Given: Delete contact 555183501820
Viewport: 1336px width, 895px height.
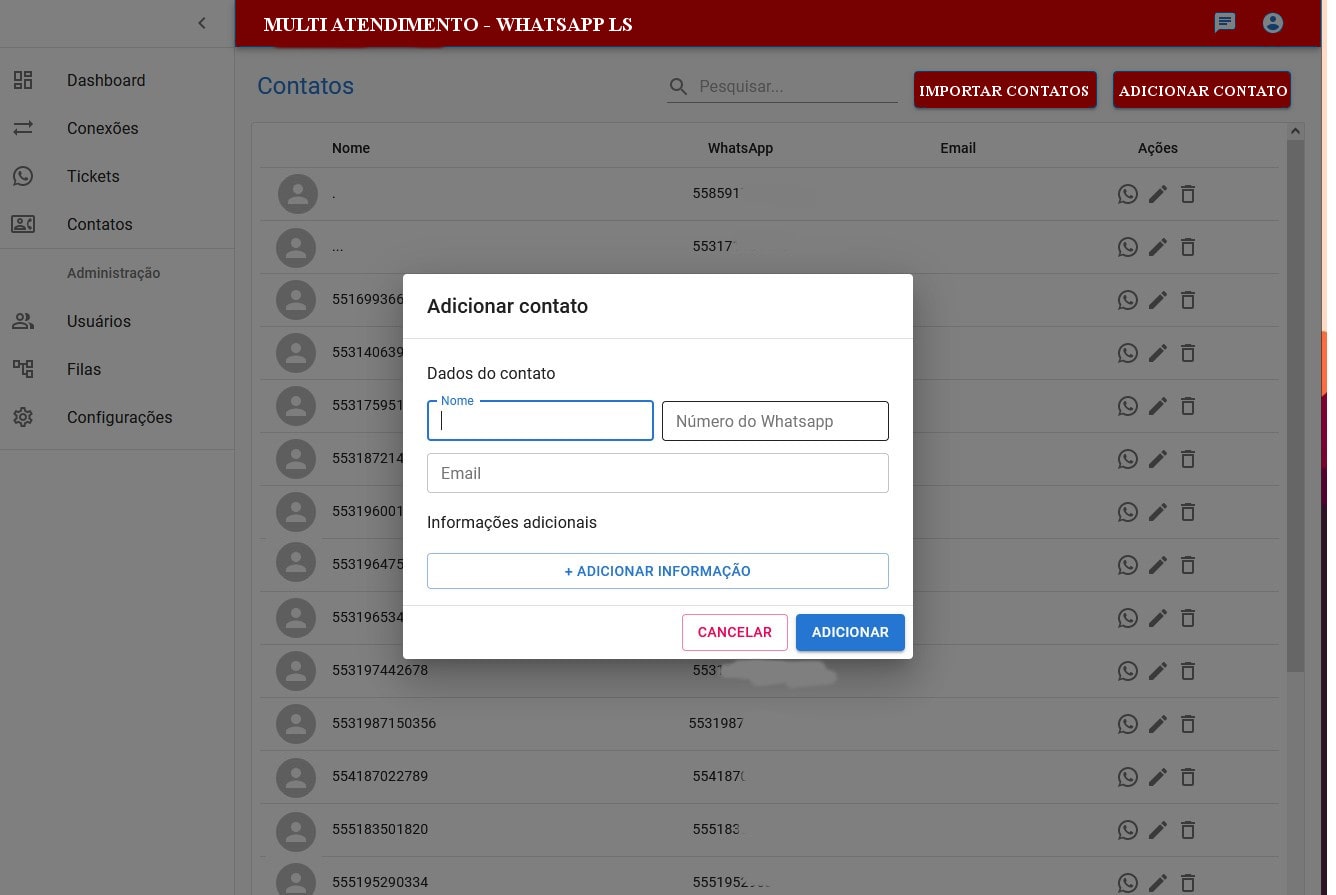Looking at the screenshot, I should (x=1188, y=830).
